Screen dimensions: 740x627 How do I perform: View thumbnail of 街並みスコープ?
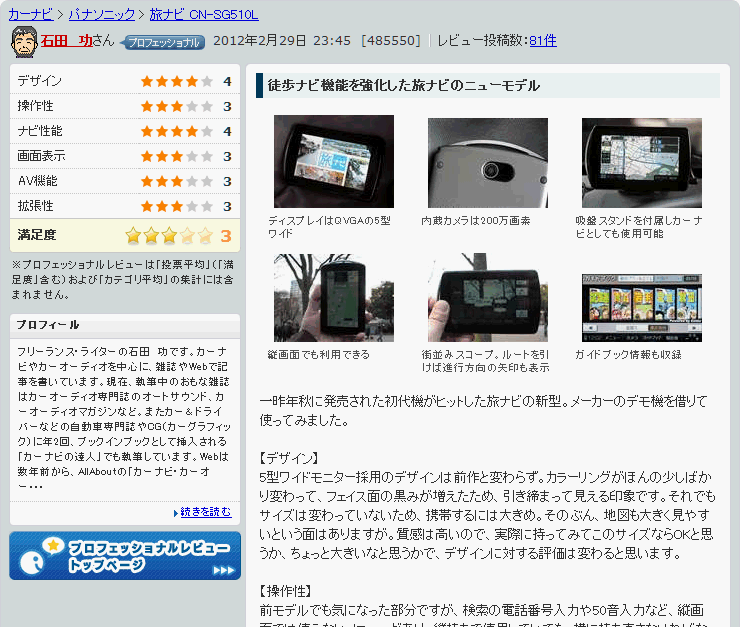coord(488,298)
